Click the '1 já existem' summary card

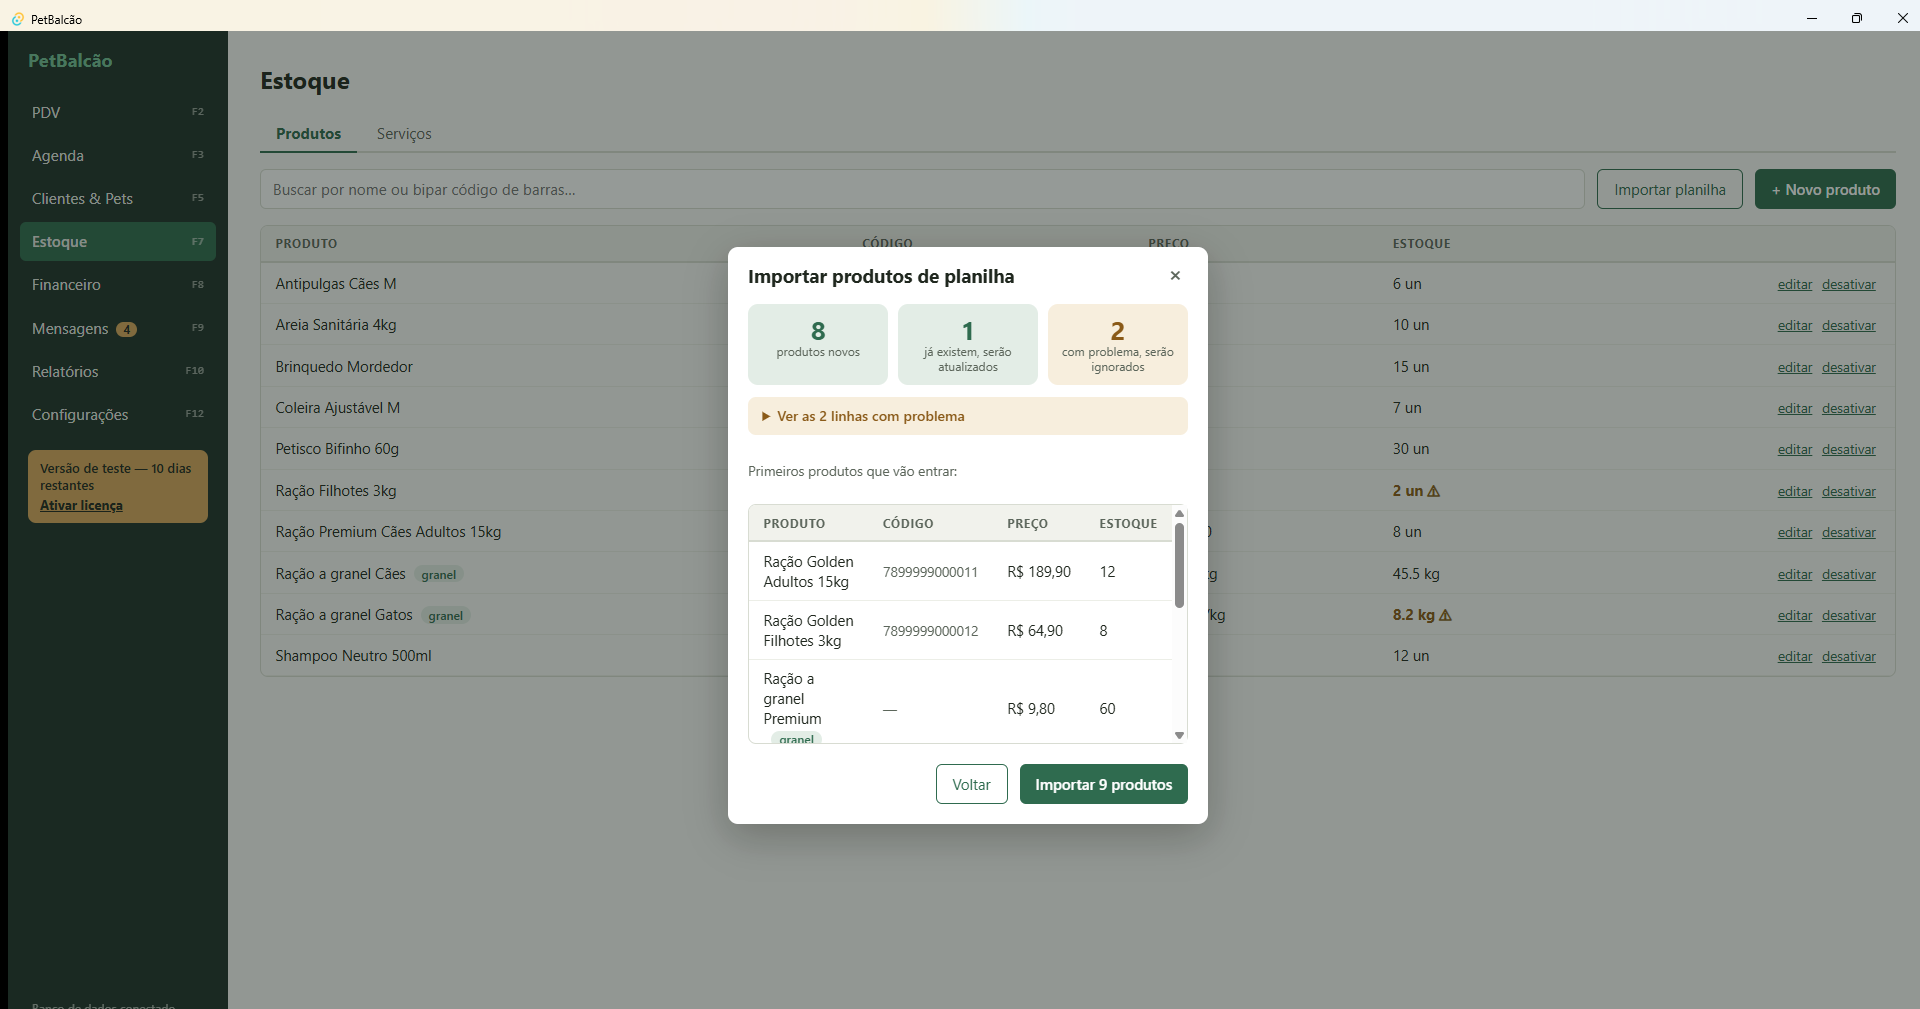click(968, 344)
